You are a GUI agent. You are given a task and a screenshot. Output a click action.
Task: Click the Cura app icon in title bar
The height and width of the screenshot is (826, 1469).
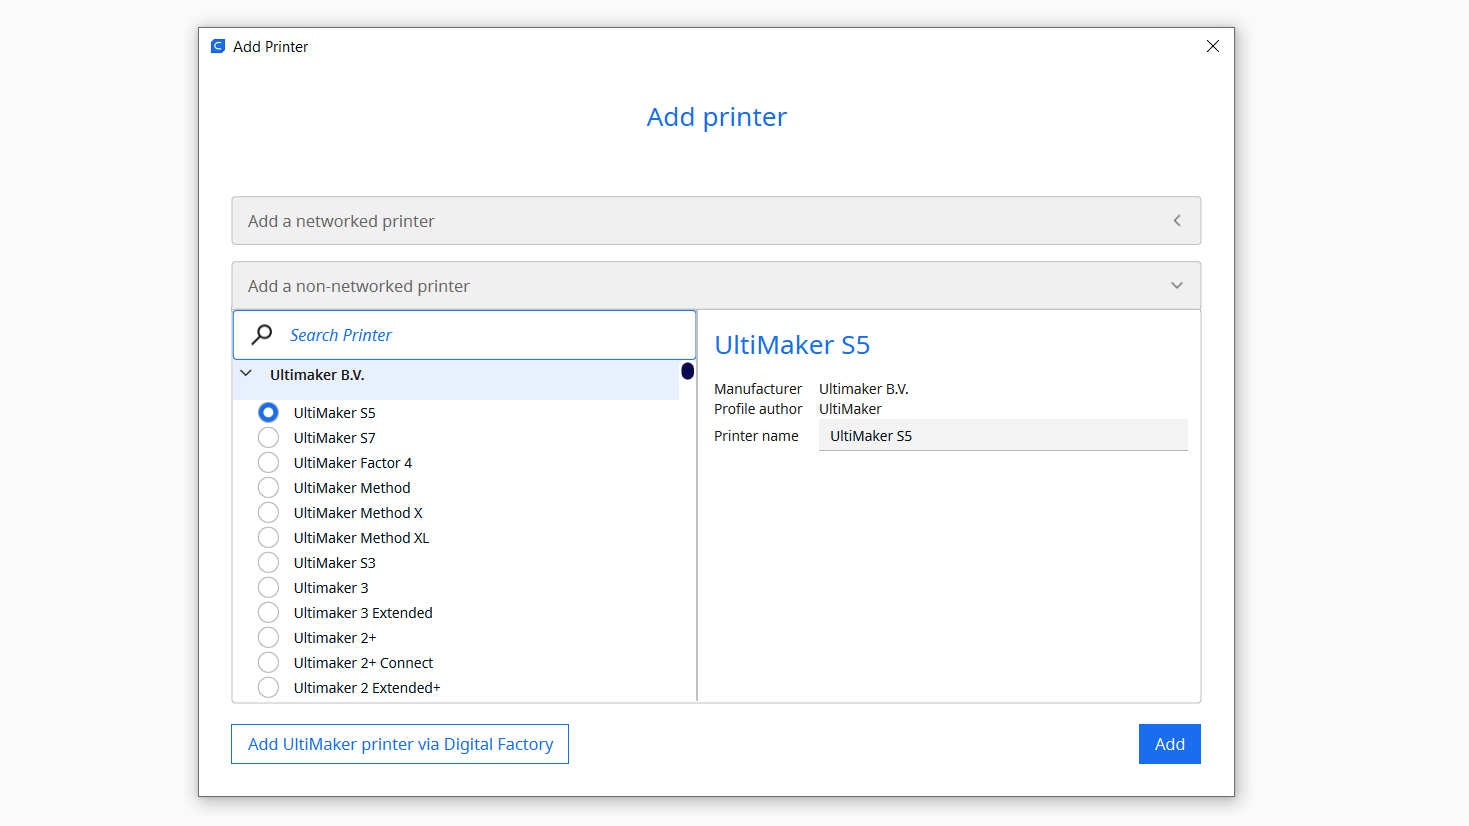point(218,46)
